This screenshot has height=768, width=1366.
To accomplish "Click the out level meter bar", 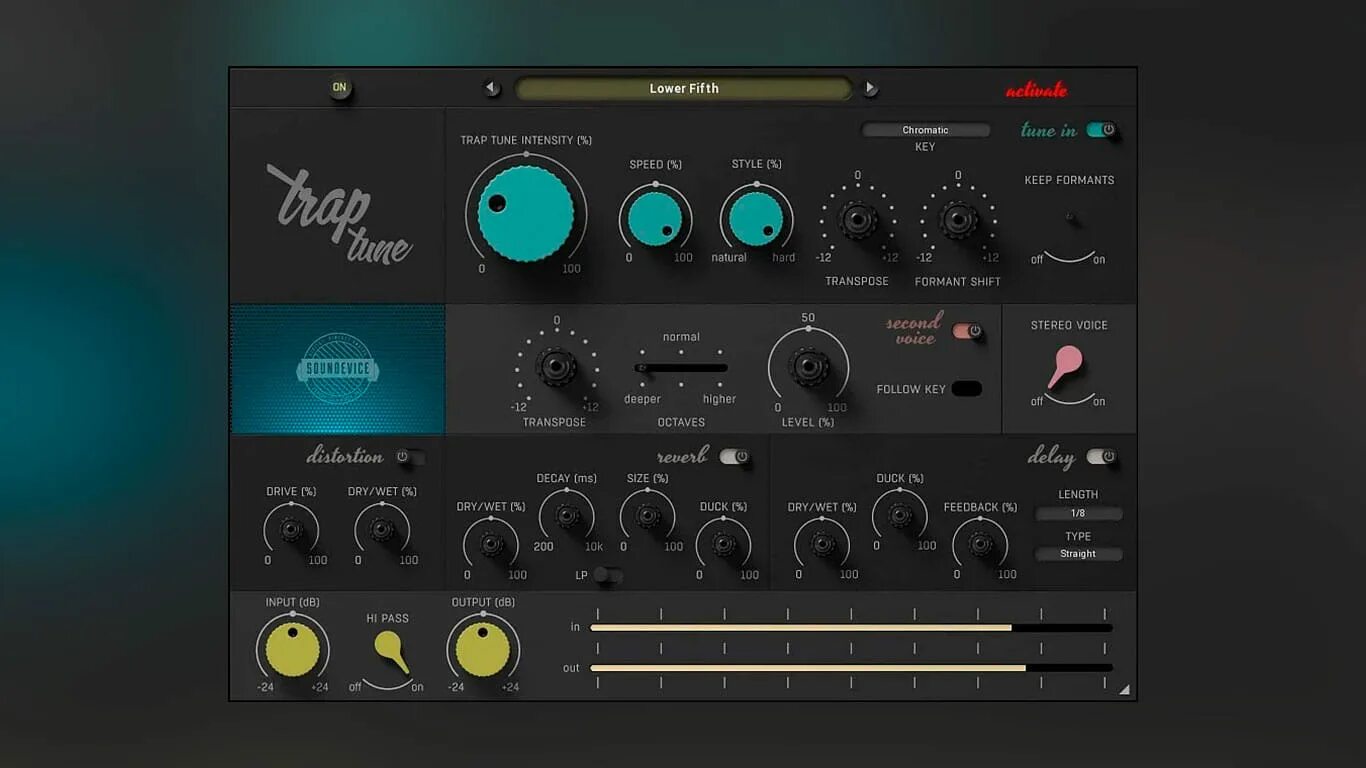I will click(851, 668).
